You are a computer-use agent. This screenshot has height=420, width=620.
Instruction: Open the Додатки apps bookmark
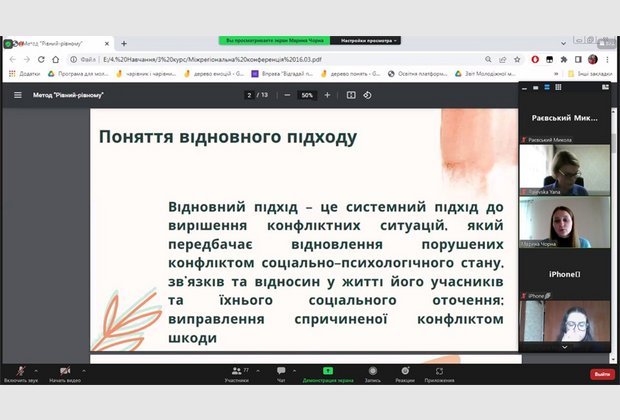[x=25, y=74]
